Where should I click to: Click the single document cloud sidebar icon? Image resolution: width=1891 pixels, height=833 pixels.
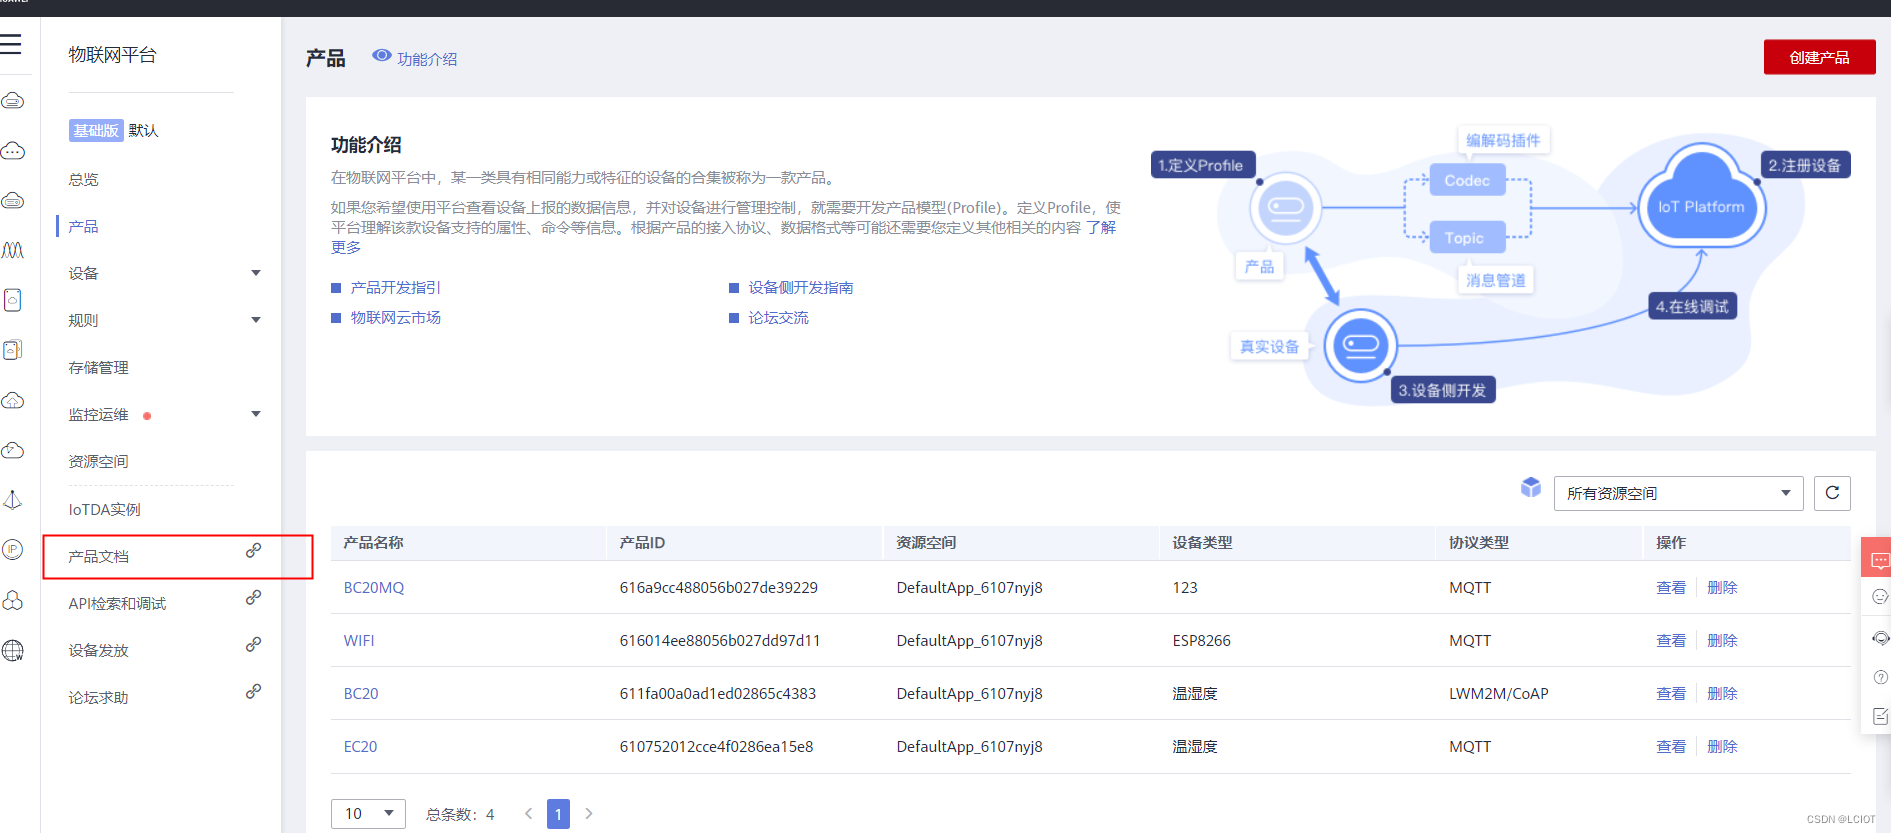coord(13,300)
